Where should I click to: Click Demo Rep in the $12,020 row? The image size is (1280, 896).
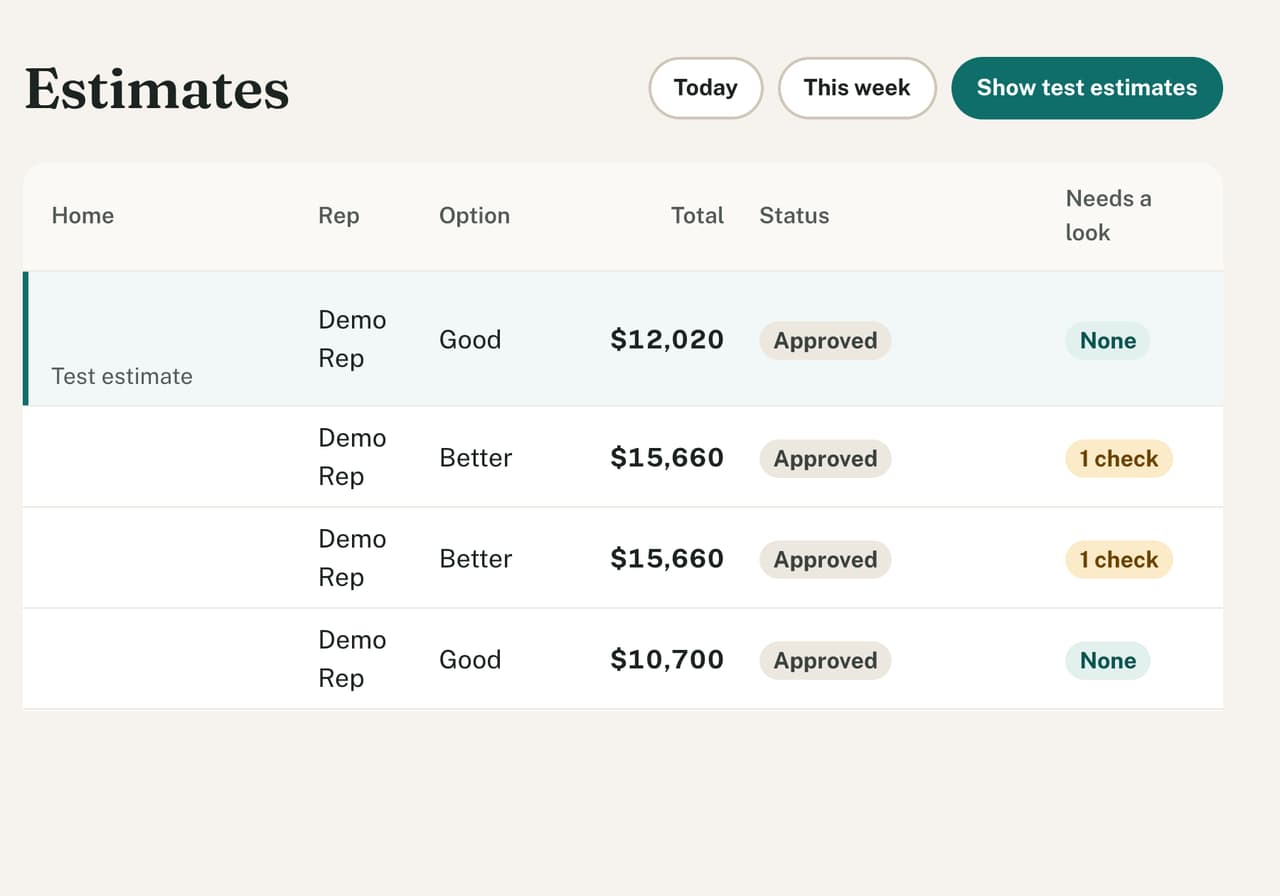[352, 339]
